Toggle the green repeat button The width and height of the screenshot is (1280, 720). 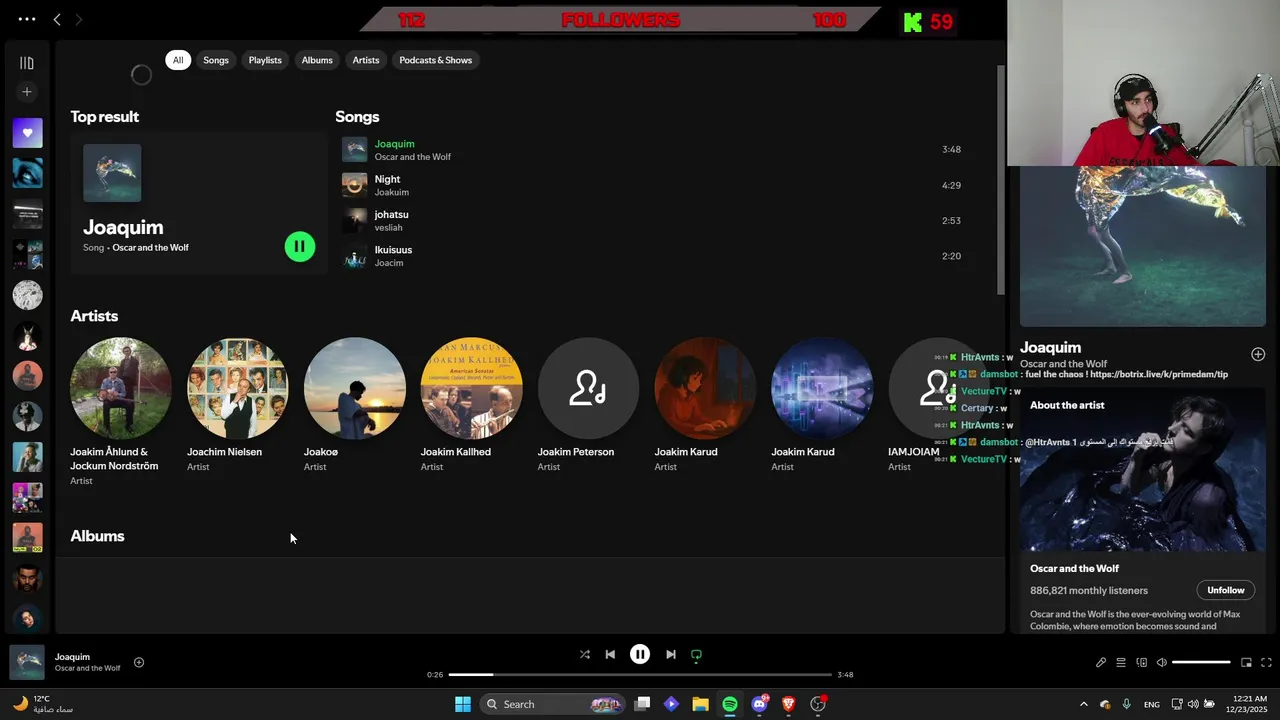[x=696, y=655]
